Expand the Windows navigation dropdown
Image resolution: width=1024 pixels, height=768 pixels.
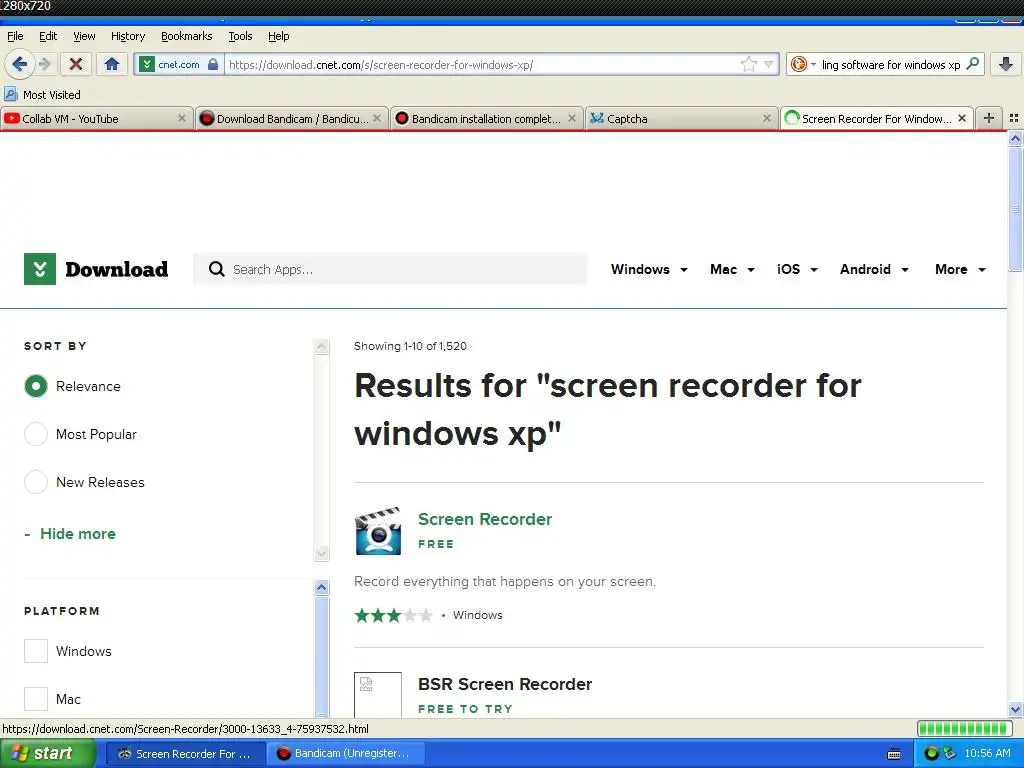pyautogui.click(x=649, y=269)
